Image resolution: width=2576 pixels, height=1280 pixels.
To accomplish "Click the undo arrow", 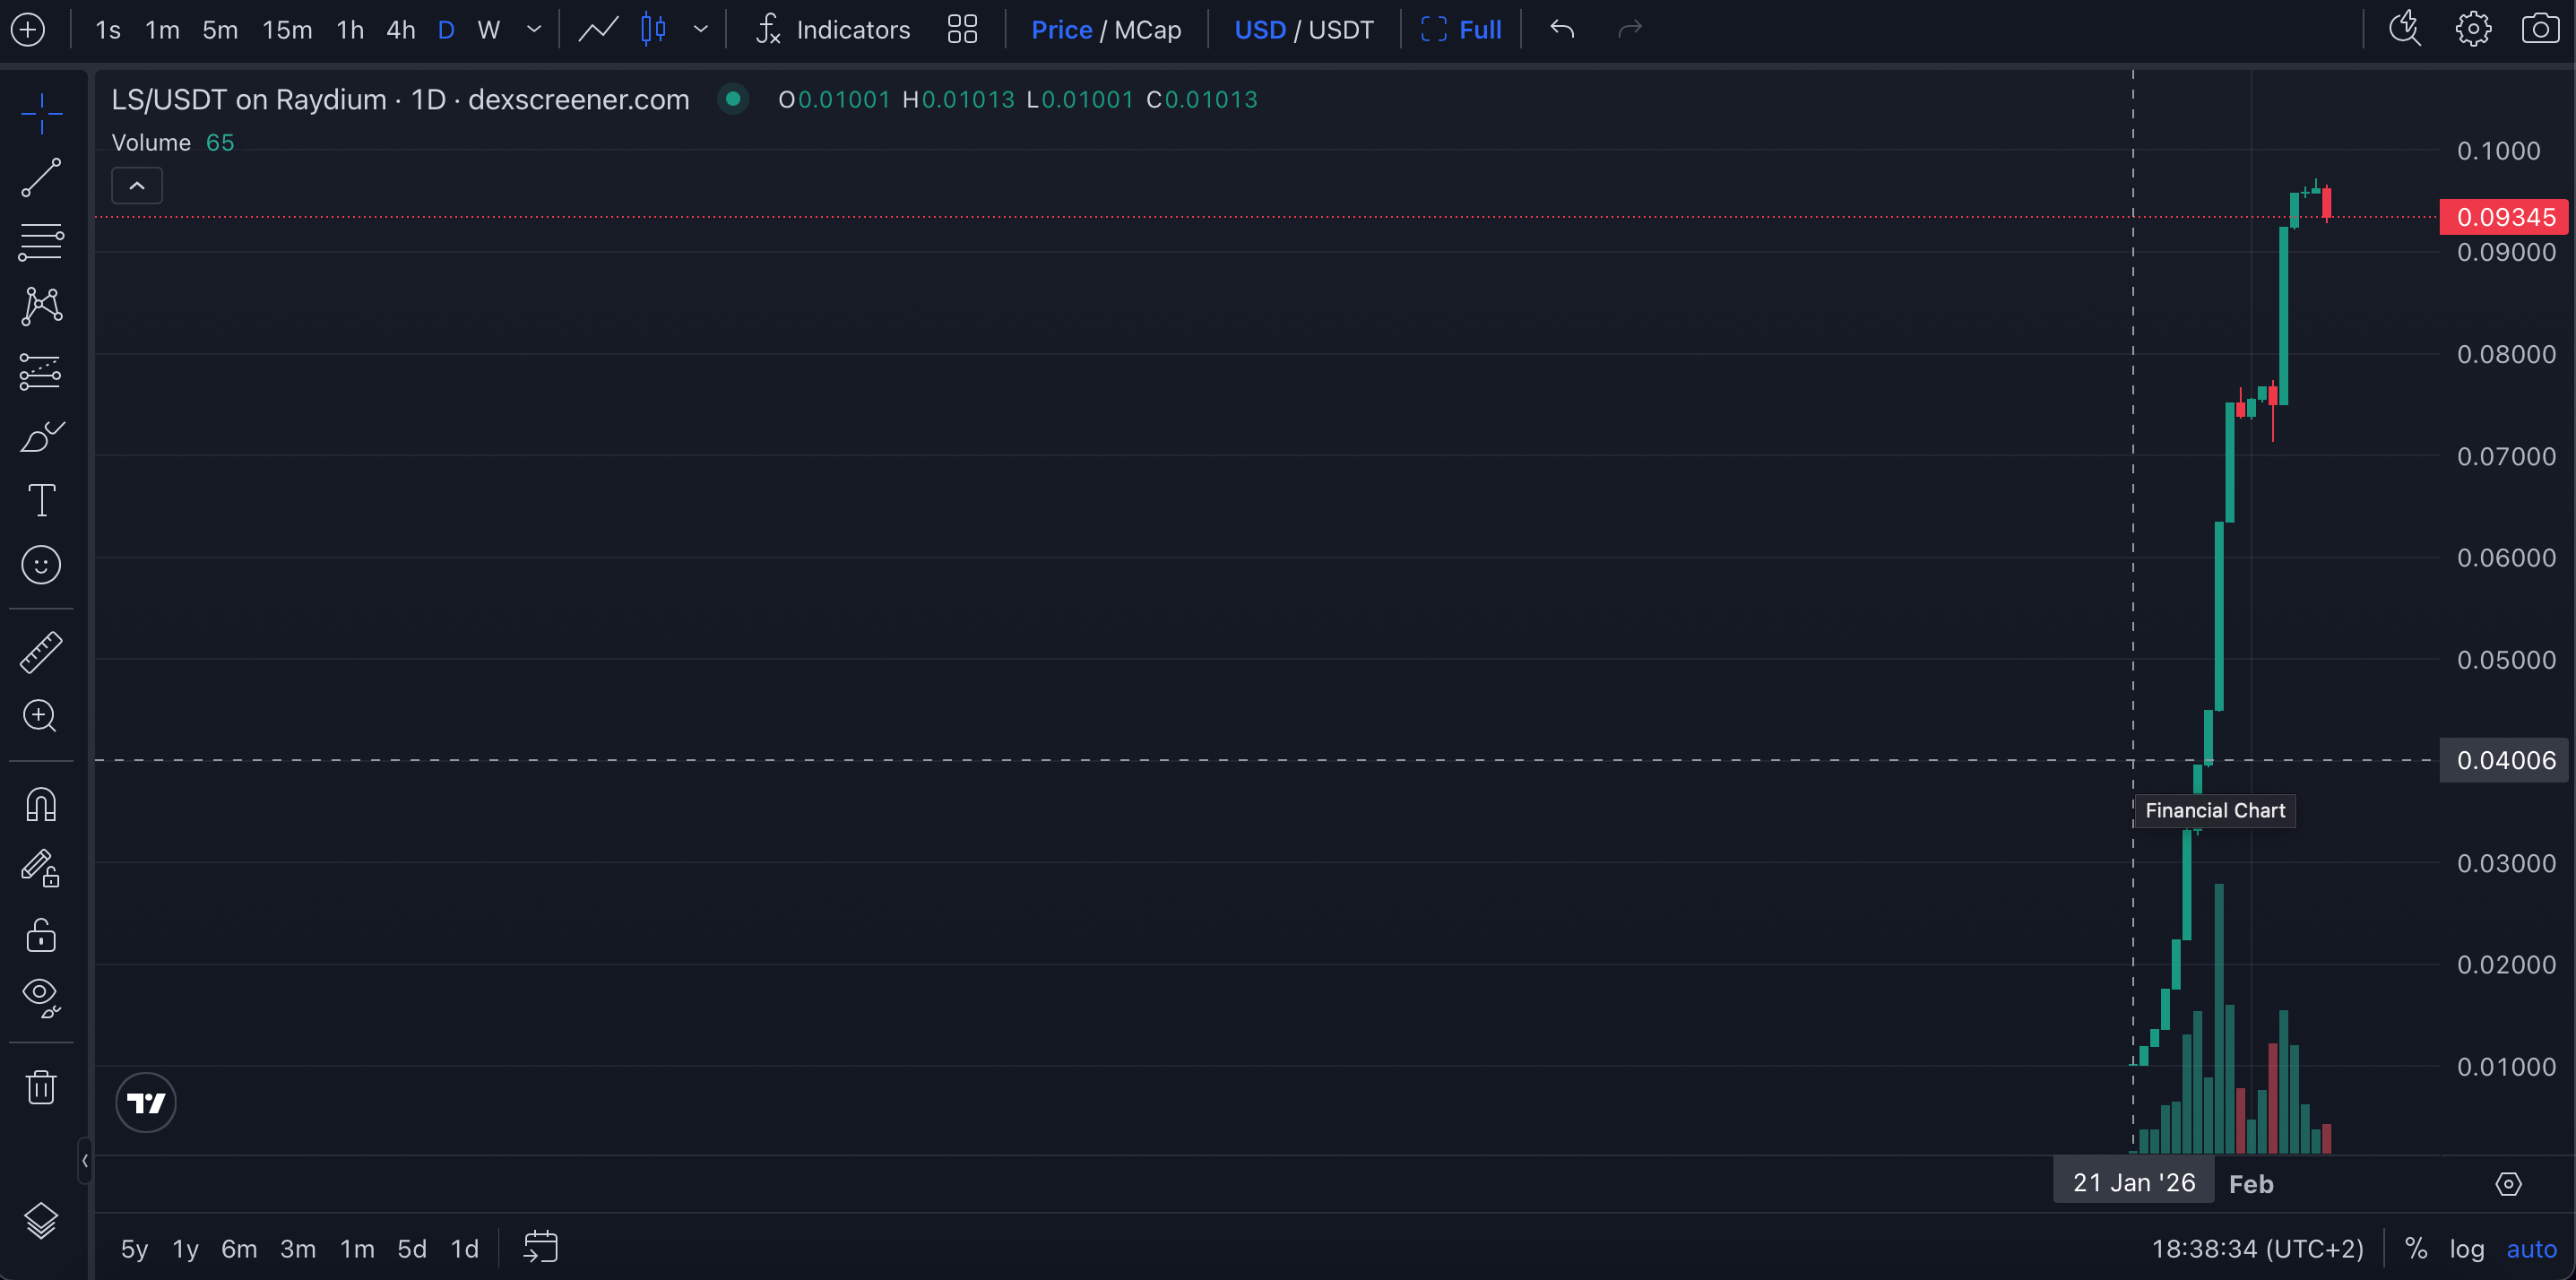I will [1562, 29].
